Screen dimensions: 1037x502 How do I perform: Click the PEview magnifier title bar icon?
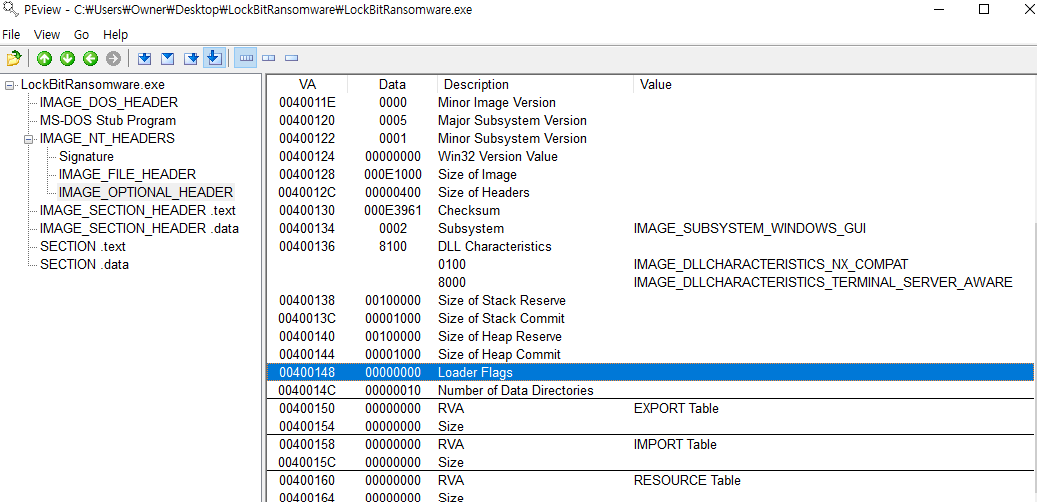pyautogui.click(x=9, y=10)
